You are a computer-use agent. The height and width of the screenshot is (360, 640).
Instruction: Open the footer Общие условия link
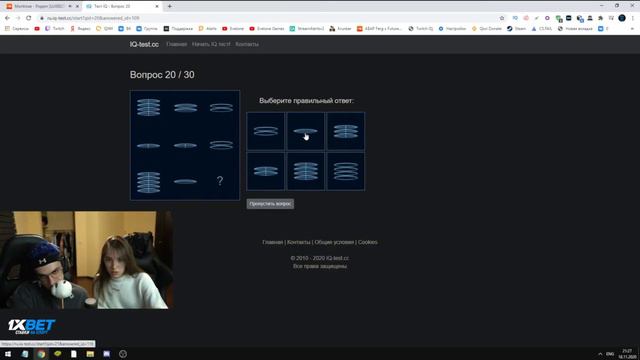(x=334, y=242)
